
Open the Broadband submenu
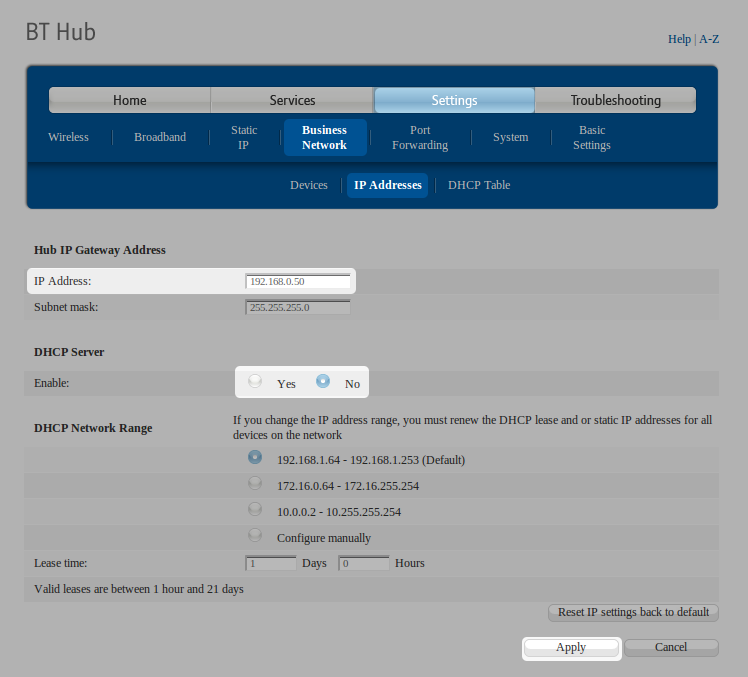[160, 137]
